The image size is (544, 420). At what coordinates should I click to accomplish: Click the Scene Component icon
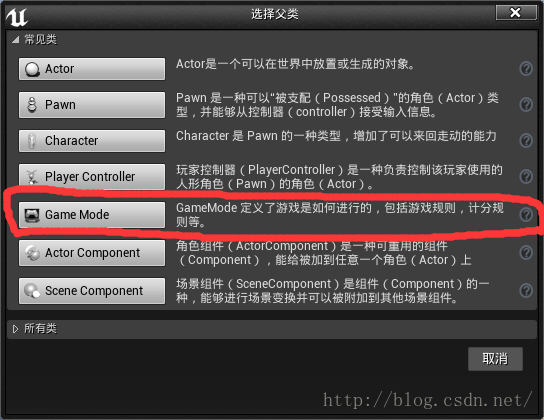[32, 291]
